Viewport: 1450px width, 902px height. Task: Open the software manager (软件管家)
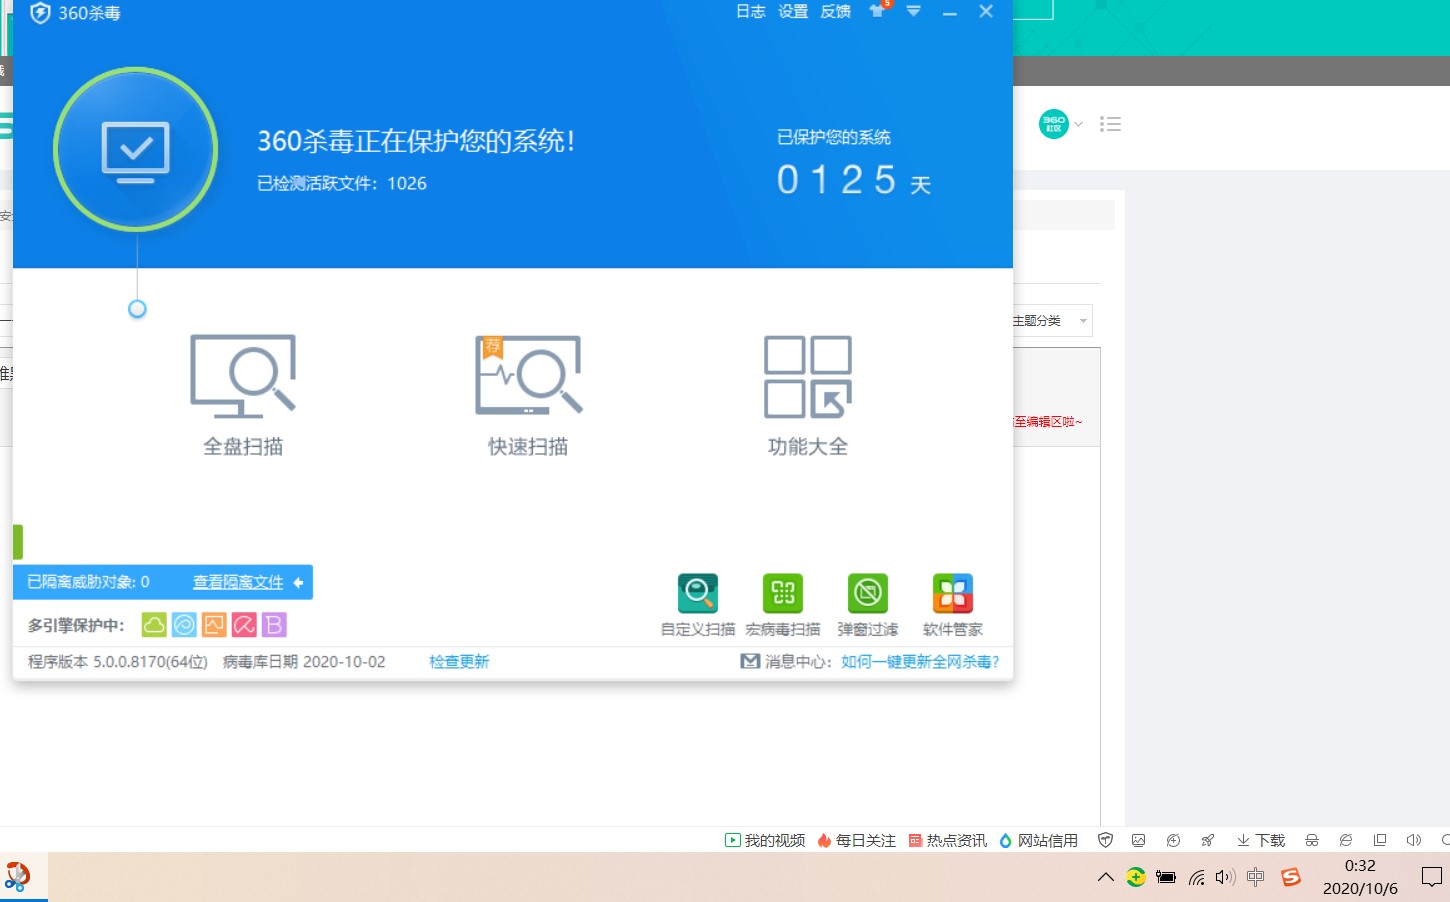click(953, 604)
